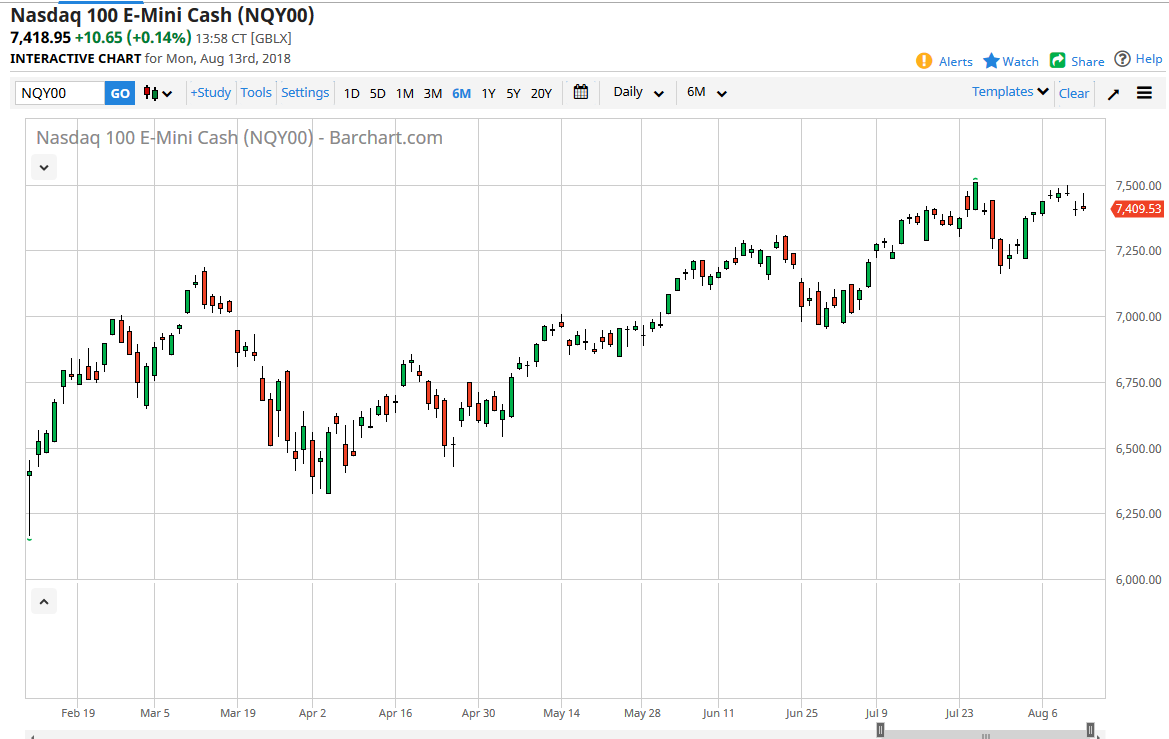Click the green Share icon
This screenshot has height=739, width=1169.
pyautogui.click(x=1058, y=61)
